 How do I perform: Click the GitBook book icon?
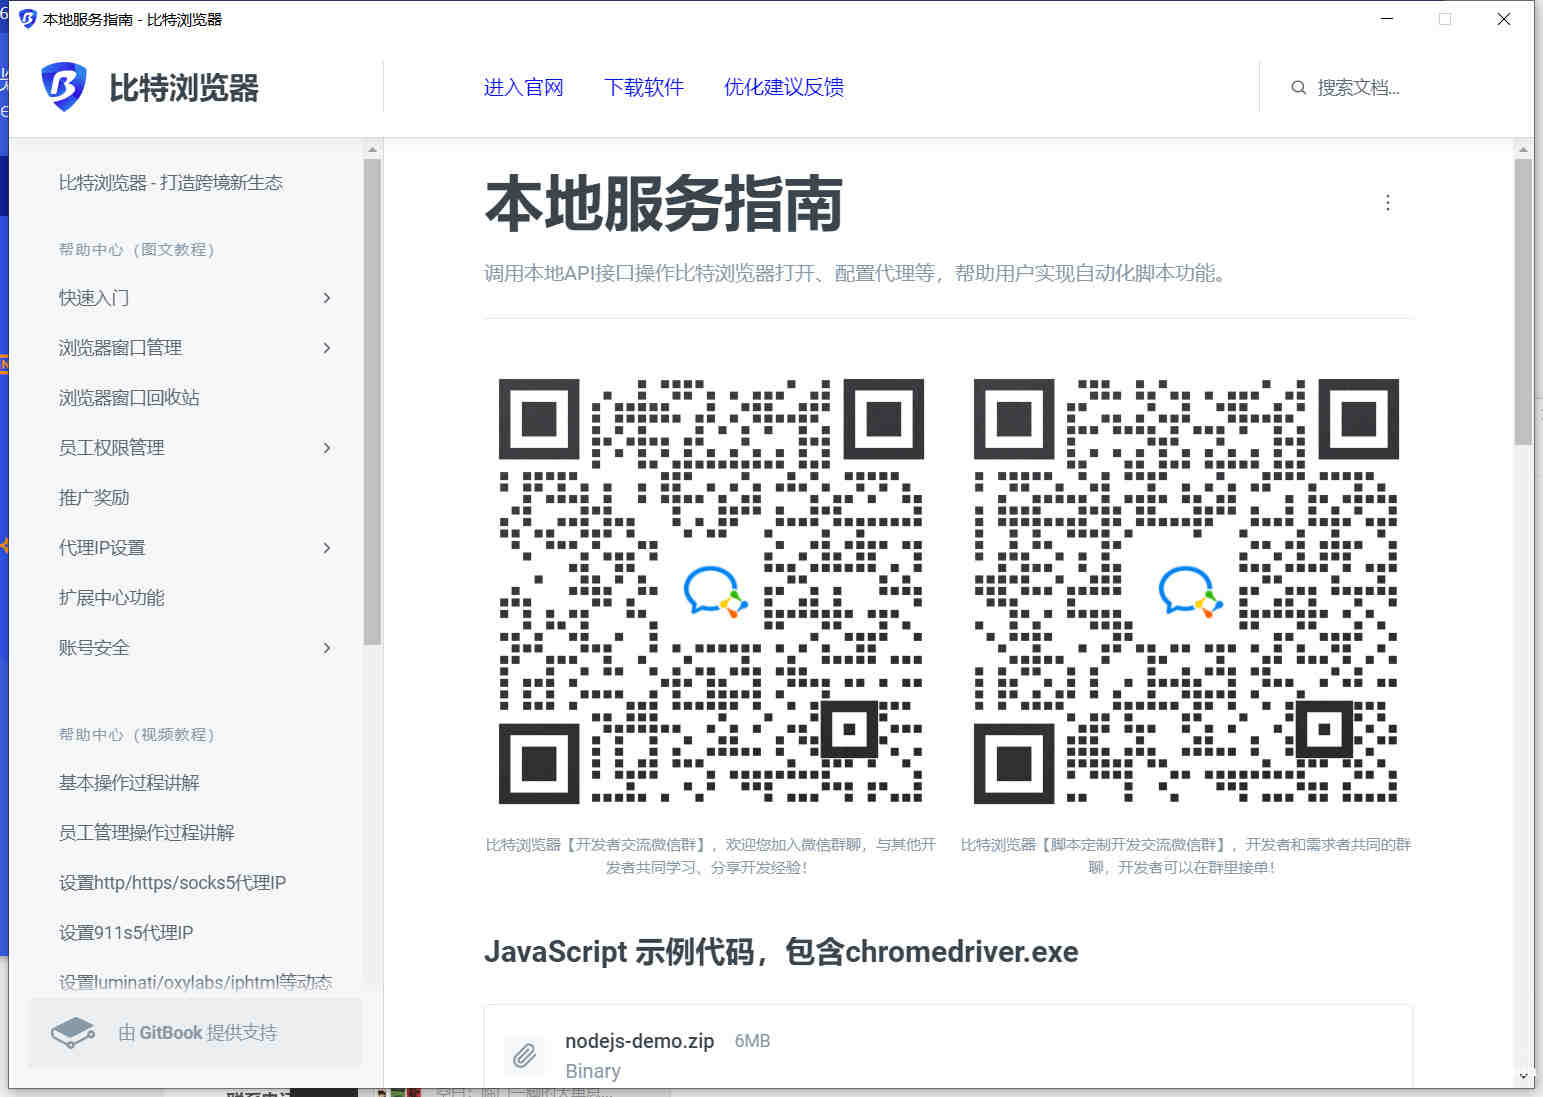click(73, 1032)
